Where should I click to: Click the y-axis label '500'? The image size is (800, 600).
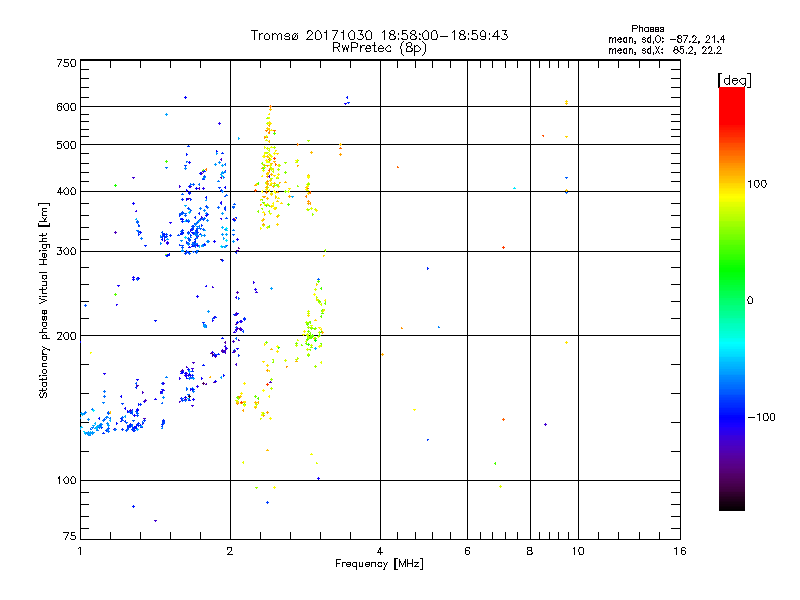66,145
